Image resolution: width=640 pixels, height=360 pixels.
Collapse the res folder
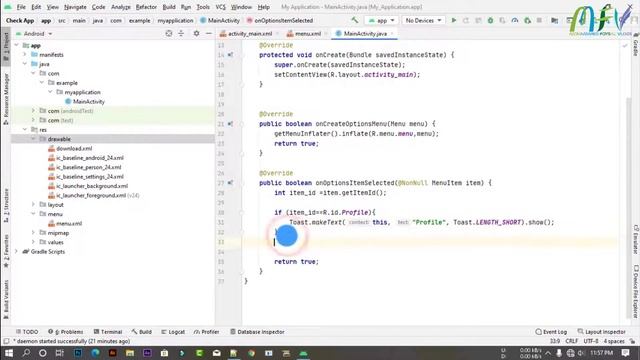[x=24, y=129]
